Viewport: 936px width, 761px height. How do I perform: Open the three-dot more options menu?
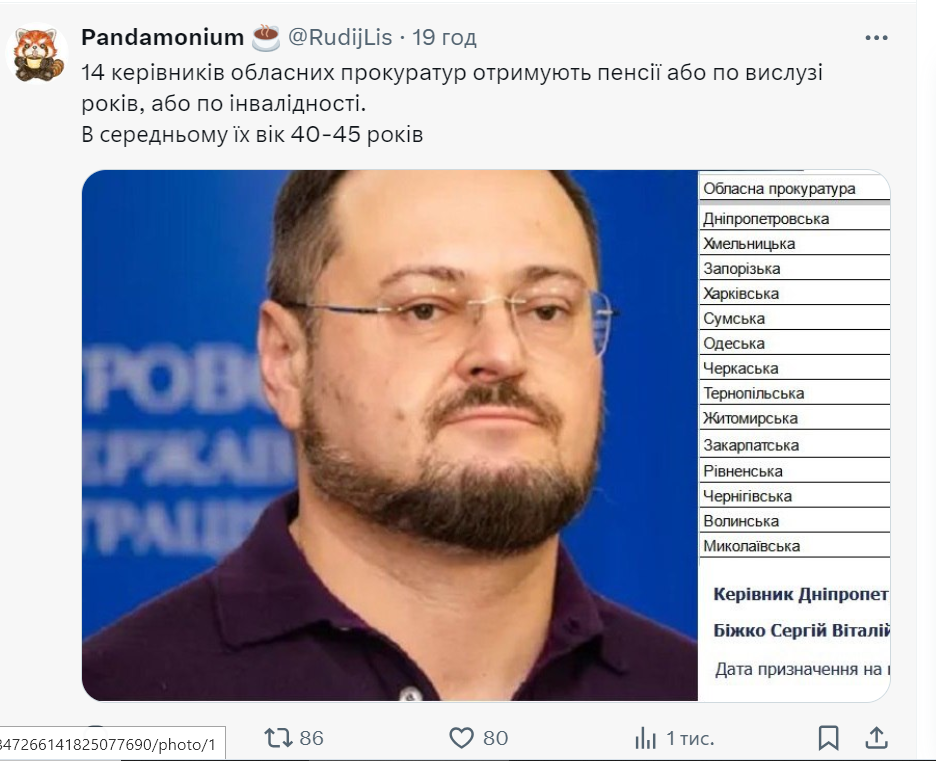tap(876, 38)
